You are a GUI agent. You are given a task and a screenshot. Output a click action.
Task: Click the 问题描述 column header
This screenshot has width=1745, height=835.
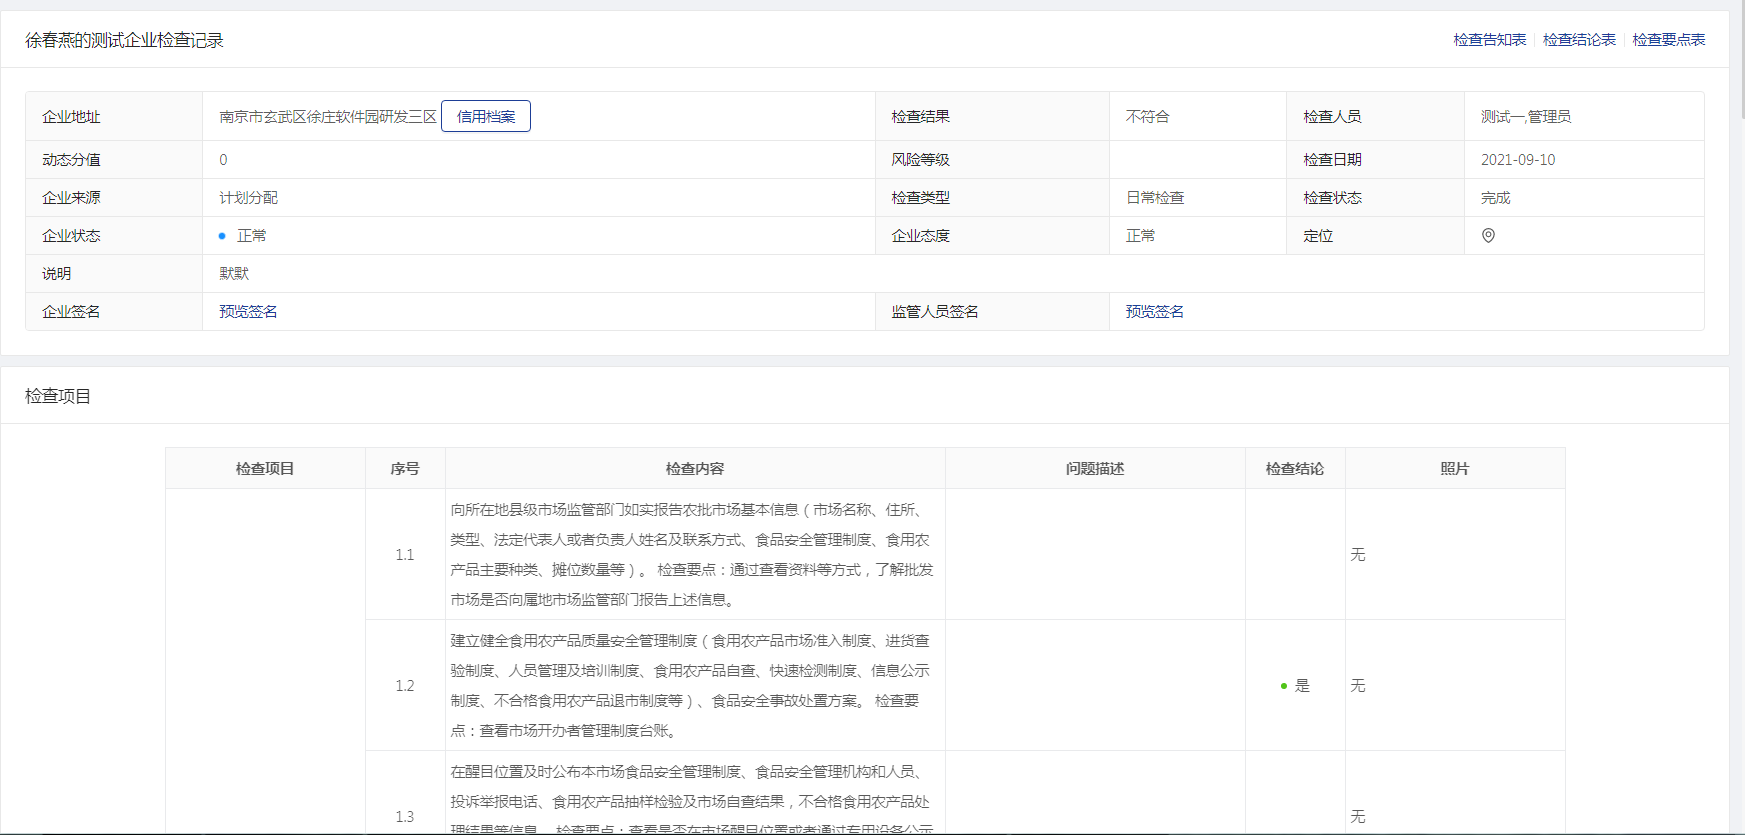click(x=1095, y=469)
